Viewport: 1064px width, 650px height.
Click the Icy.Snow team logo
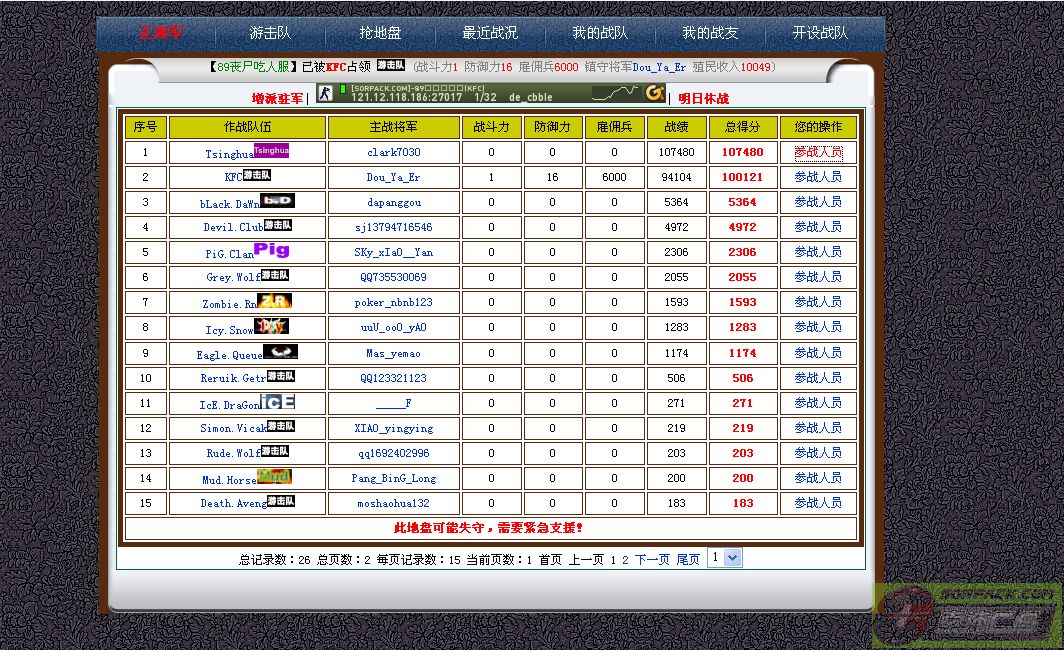click(x=271, y=326)
